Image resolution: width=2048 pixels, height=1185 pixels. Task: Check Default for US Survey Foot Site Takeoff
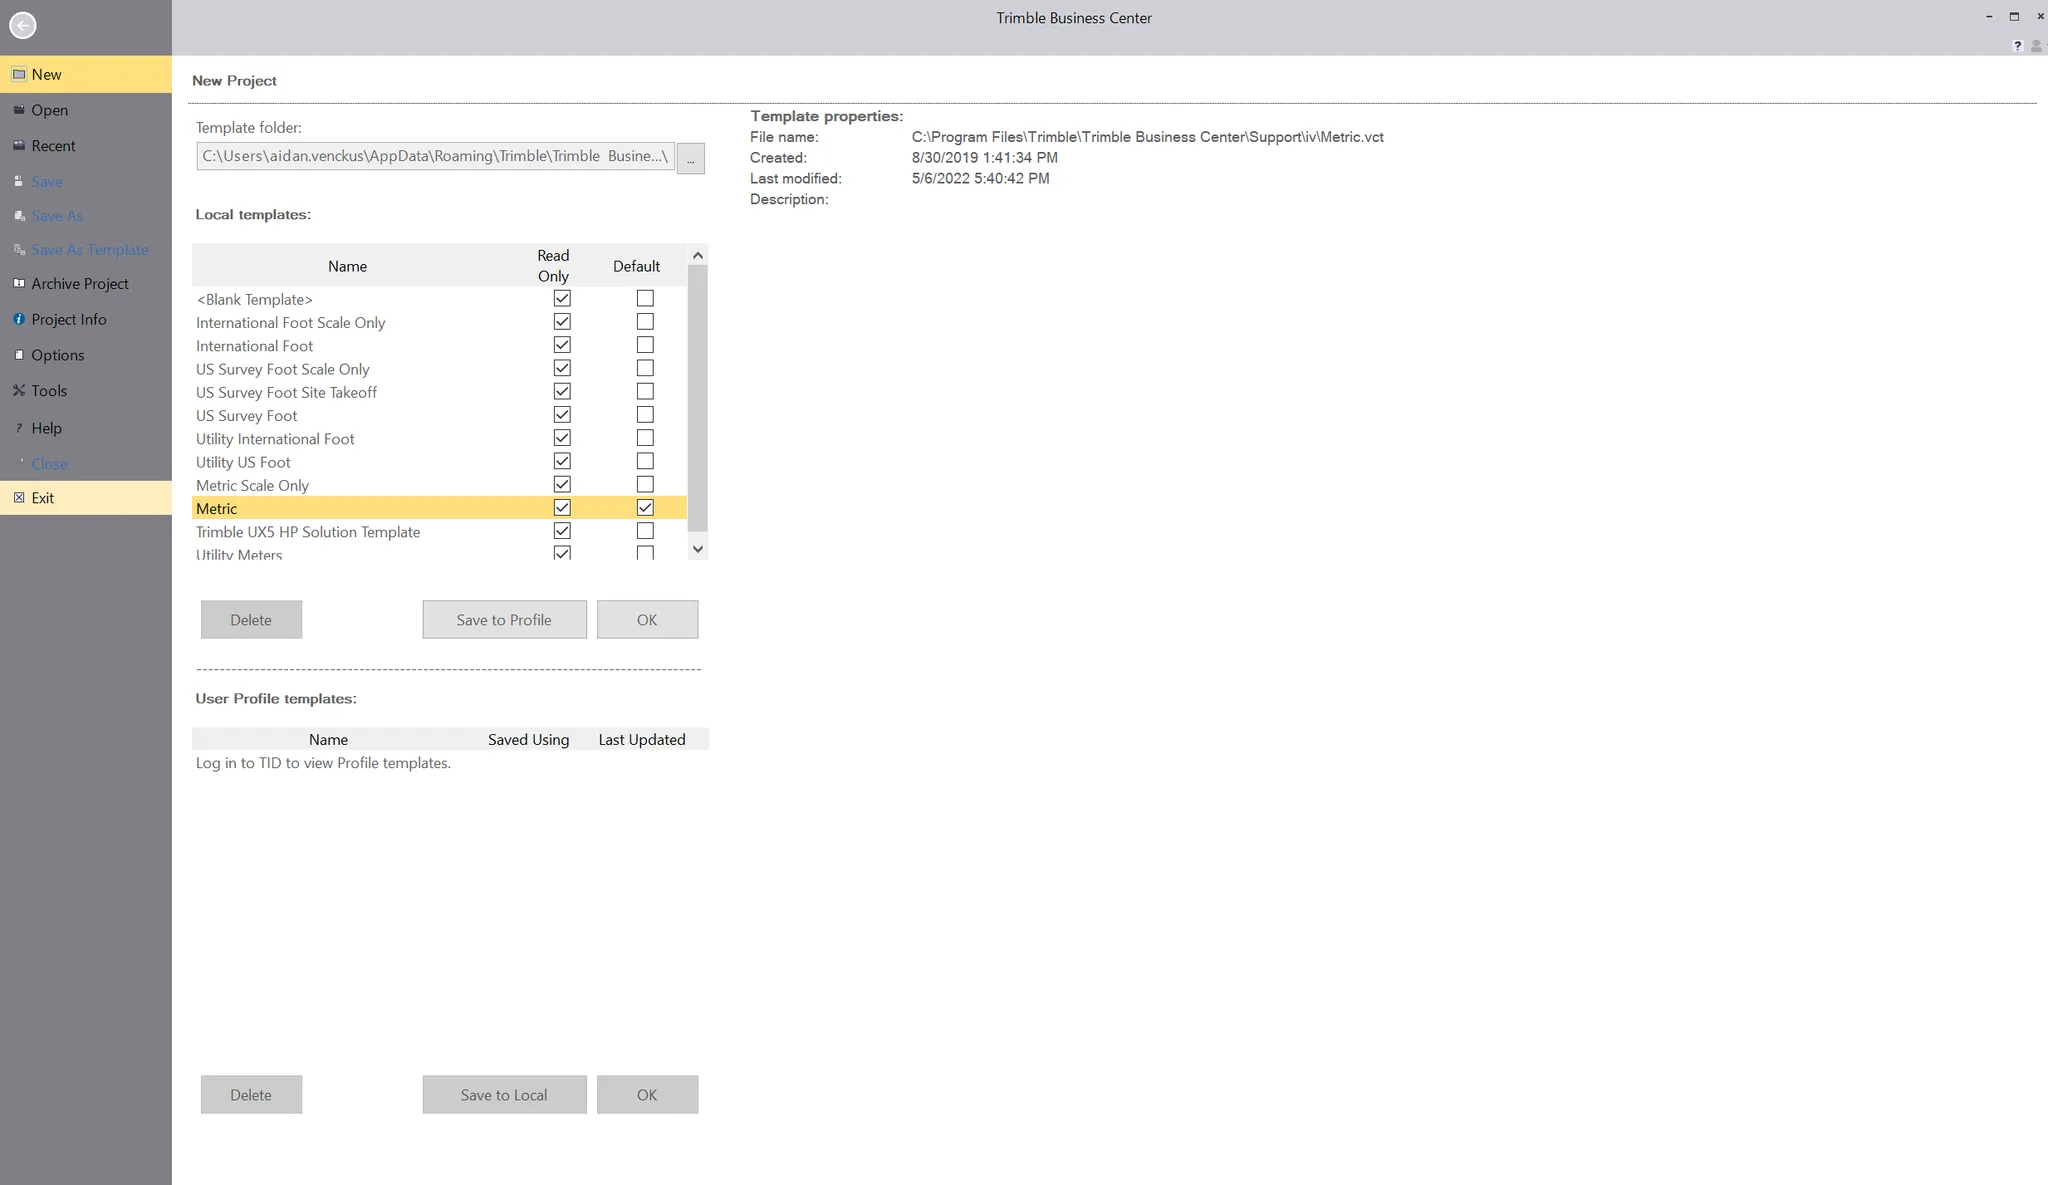(x=645, y=391)
